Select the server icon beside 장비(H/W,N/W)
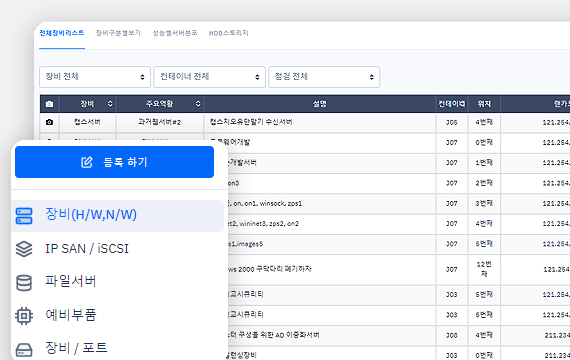Viewport: 570px width, 360px height. point(24,215)
